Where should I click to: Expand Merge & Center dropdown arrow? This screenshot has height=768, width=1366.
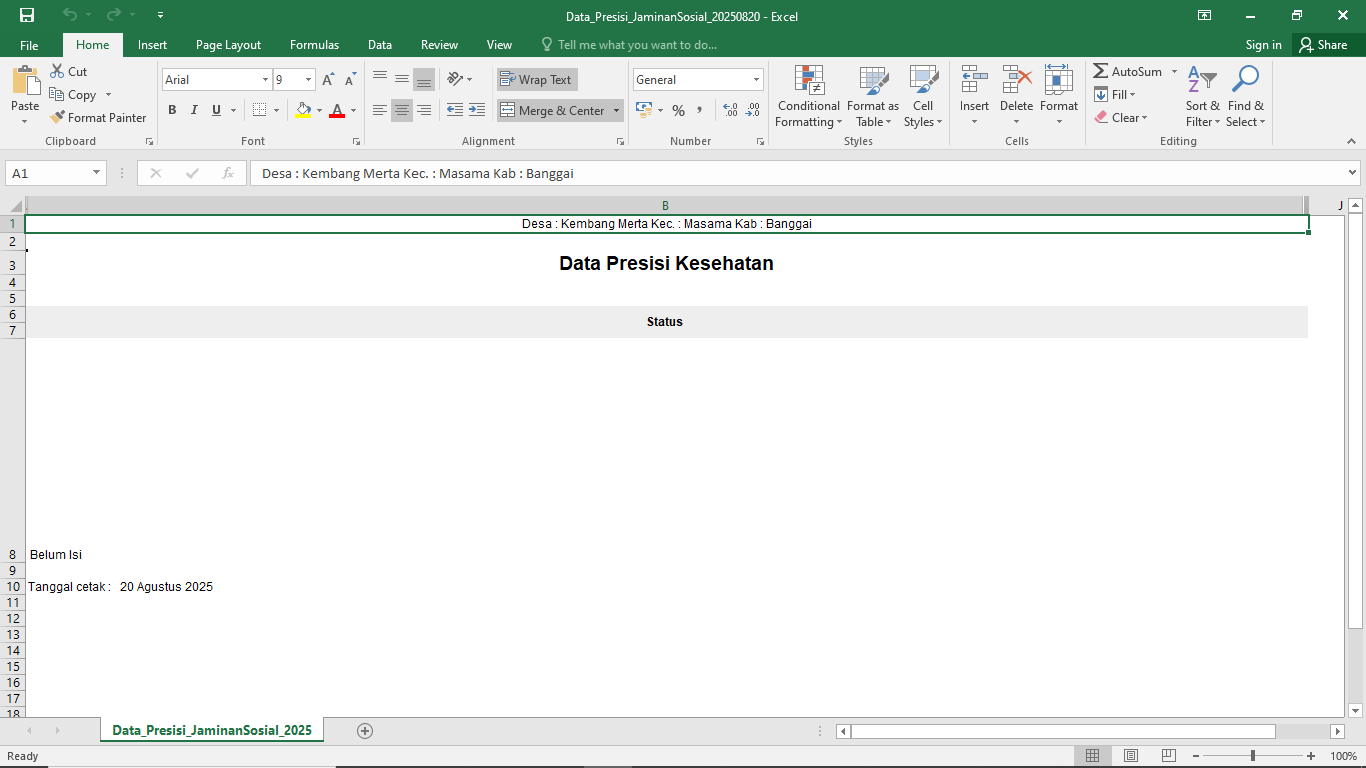click(616, 110)
